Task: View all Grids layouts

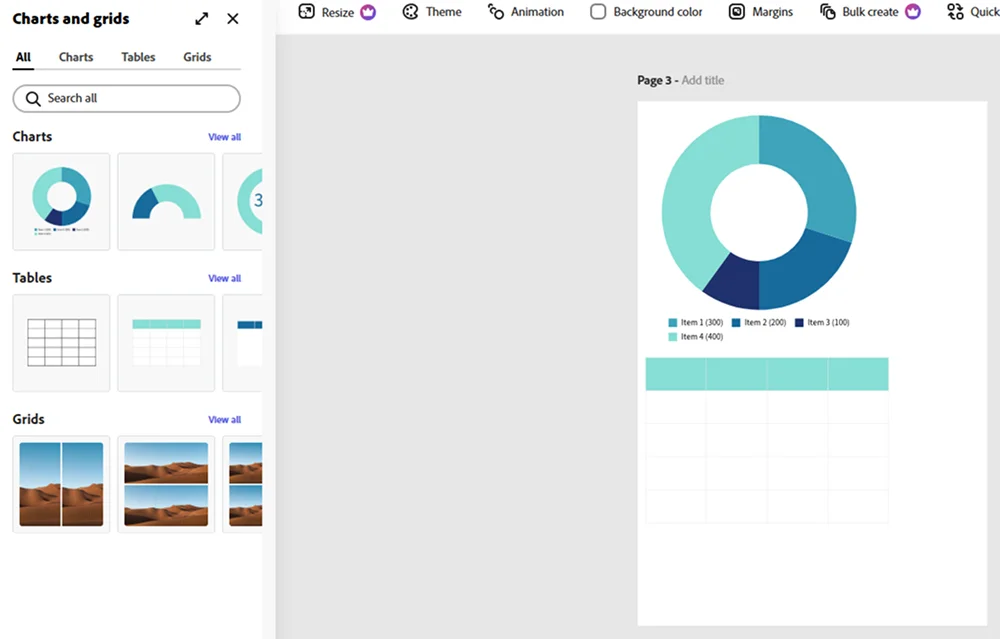Action: click(224, 420)
